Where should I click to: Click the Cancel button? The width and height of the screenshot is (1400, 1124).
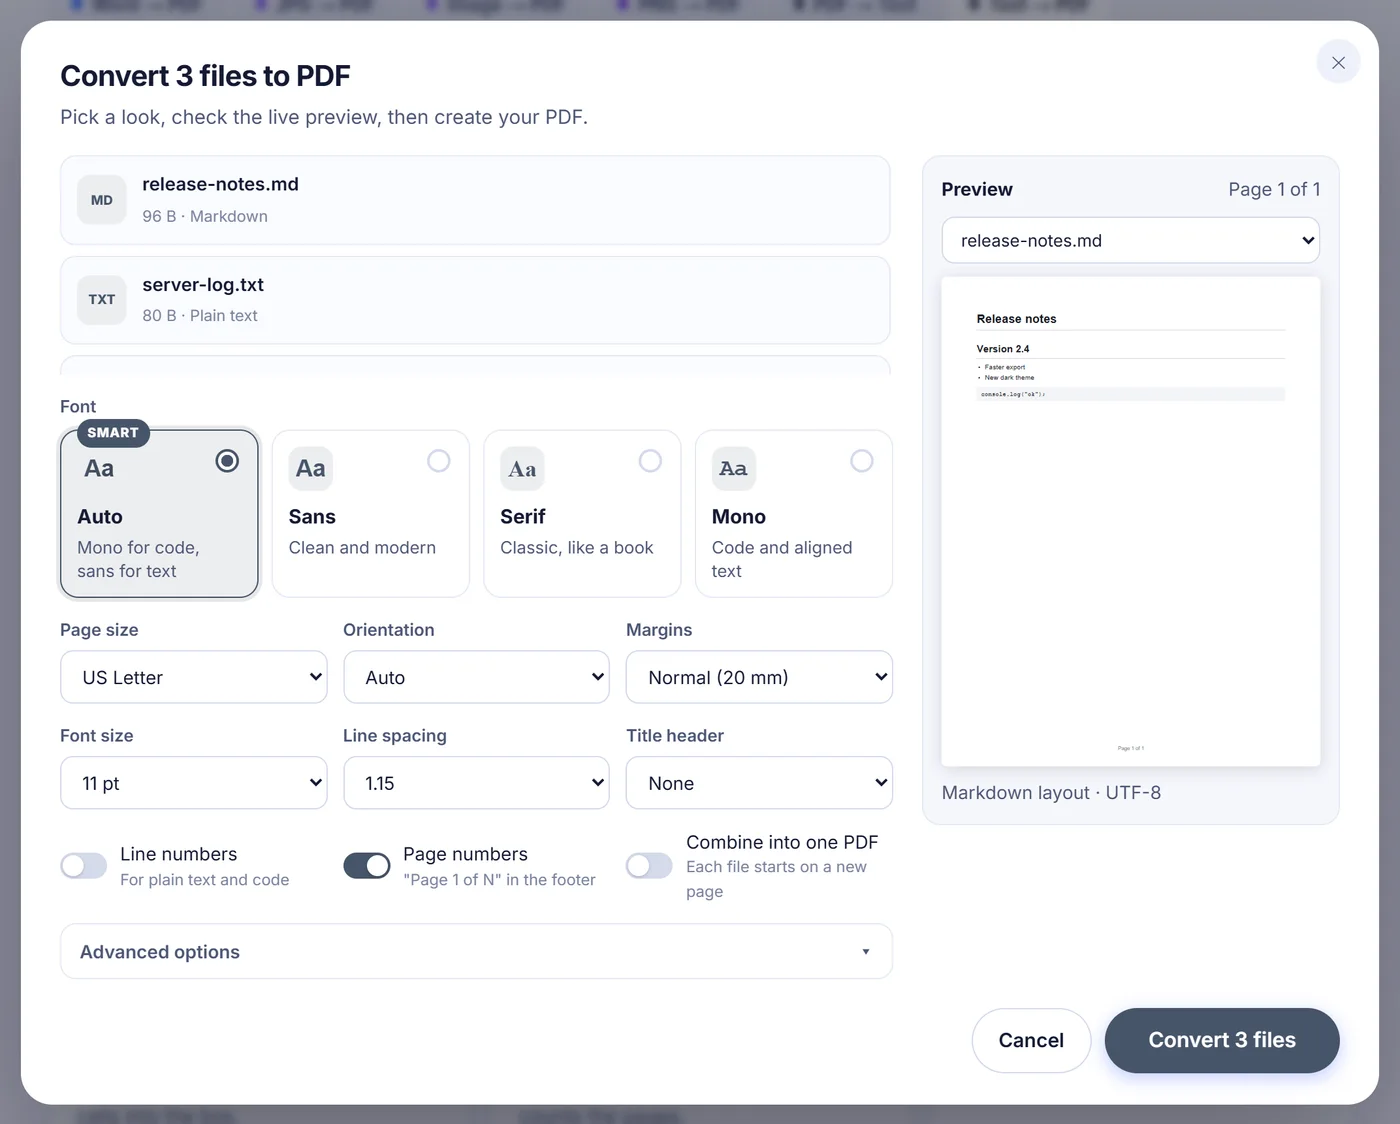click(1031, 1040)
